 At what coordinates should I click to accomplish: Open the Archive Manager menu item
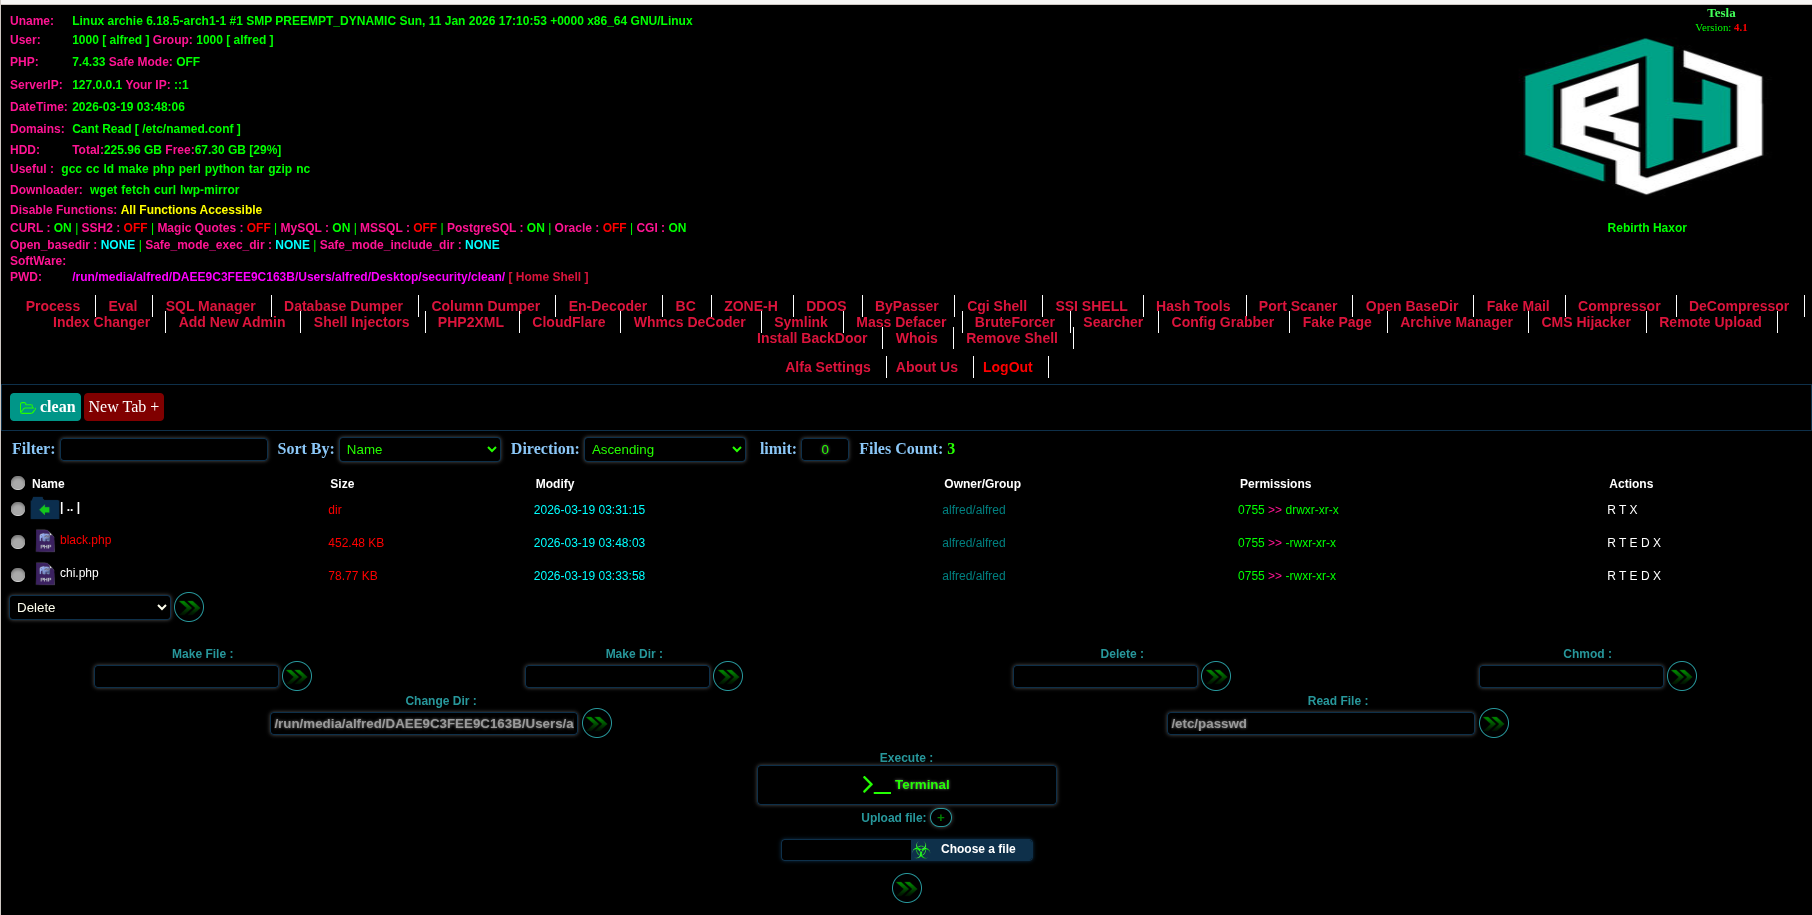(1456, 322)
